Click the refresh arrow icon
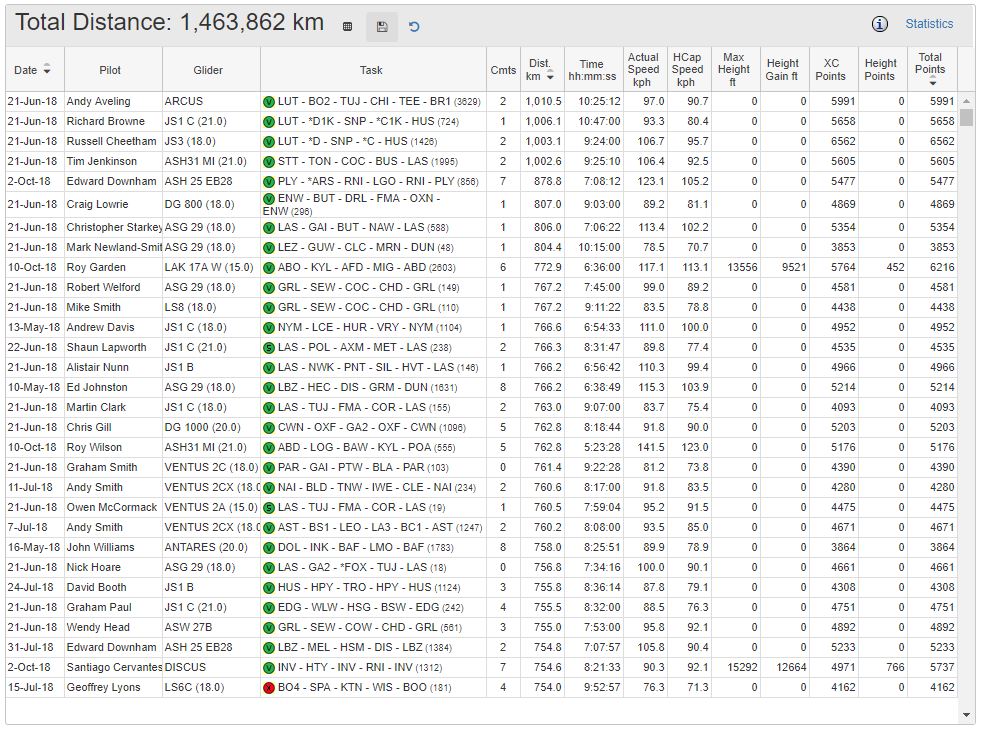The image size is (982, 730). click(x=414, y=27)
